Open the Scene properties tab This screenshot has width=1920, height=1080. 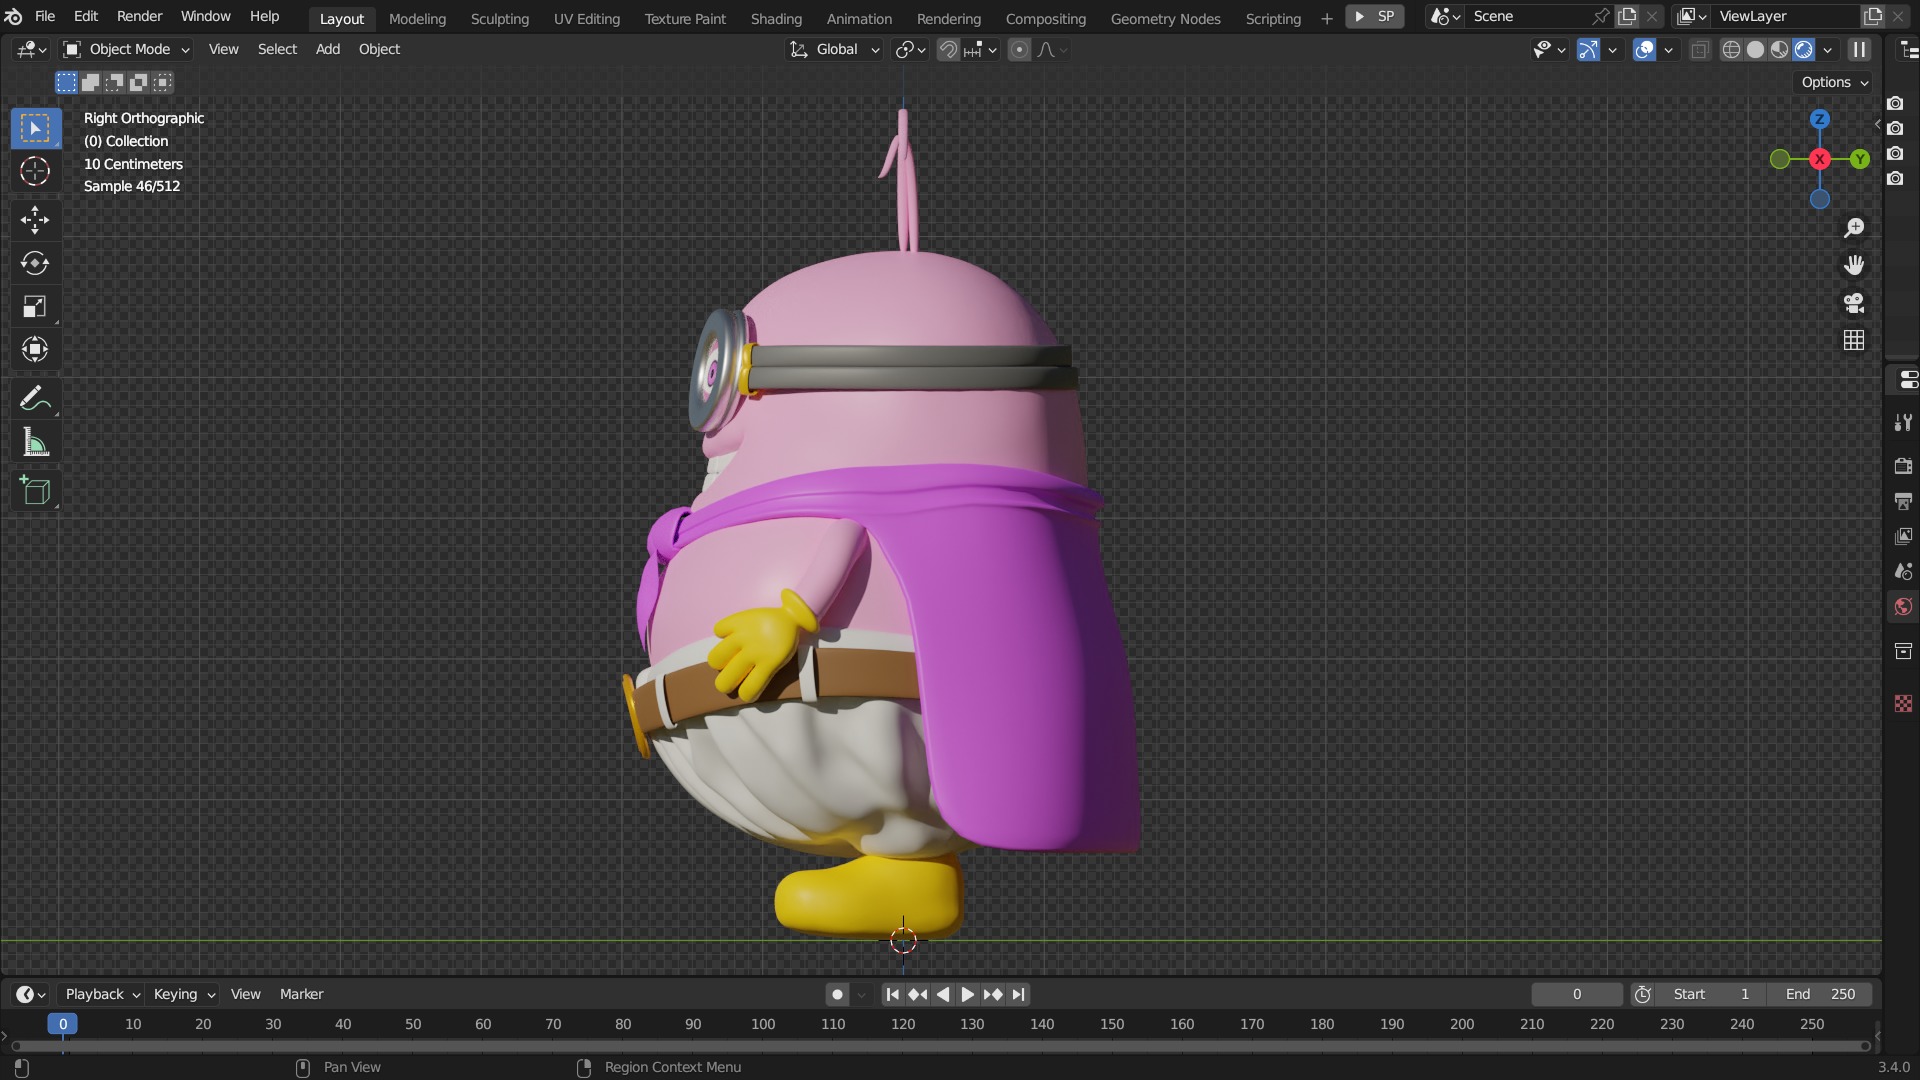(x=1903, y=571)
